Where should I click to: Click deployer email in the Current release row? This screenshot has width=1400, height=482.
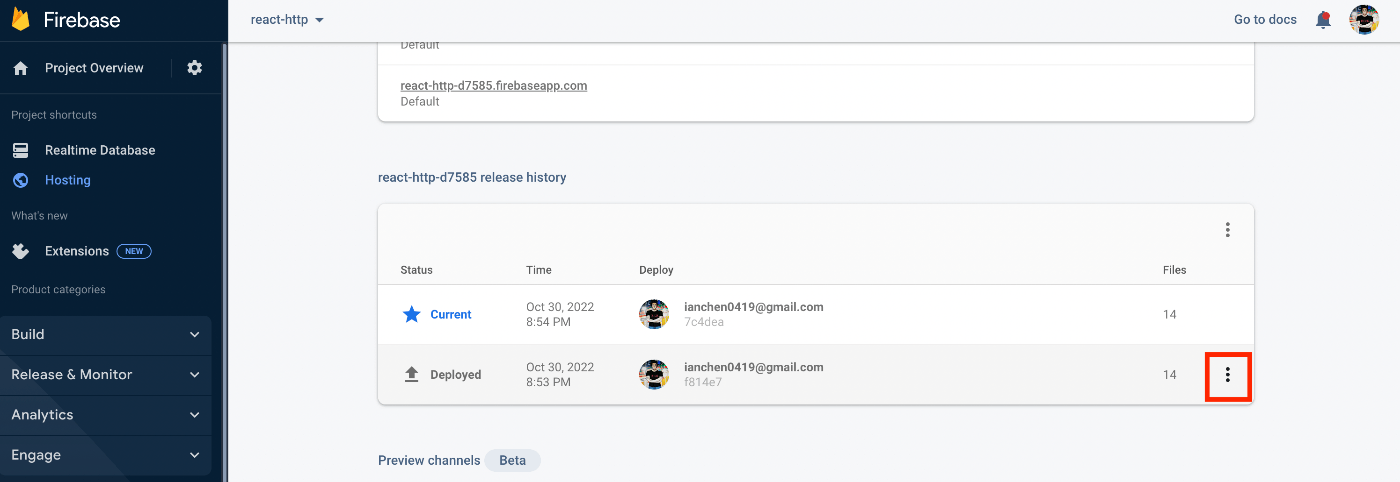754,307
